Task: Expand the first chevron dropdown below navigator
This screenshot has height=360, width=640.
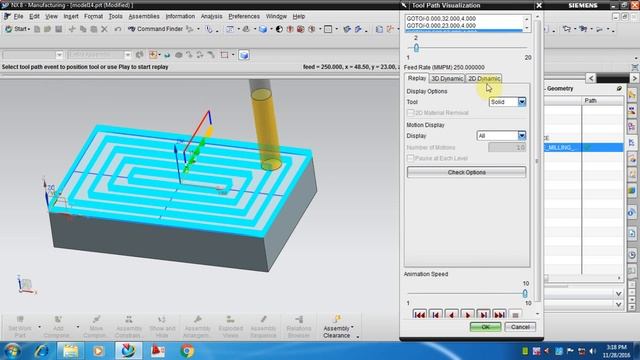Action: point(618,293)
